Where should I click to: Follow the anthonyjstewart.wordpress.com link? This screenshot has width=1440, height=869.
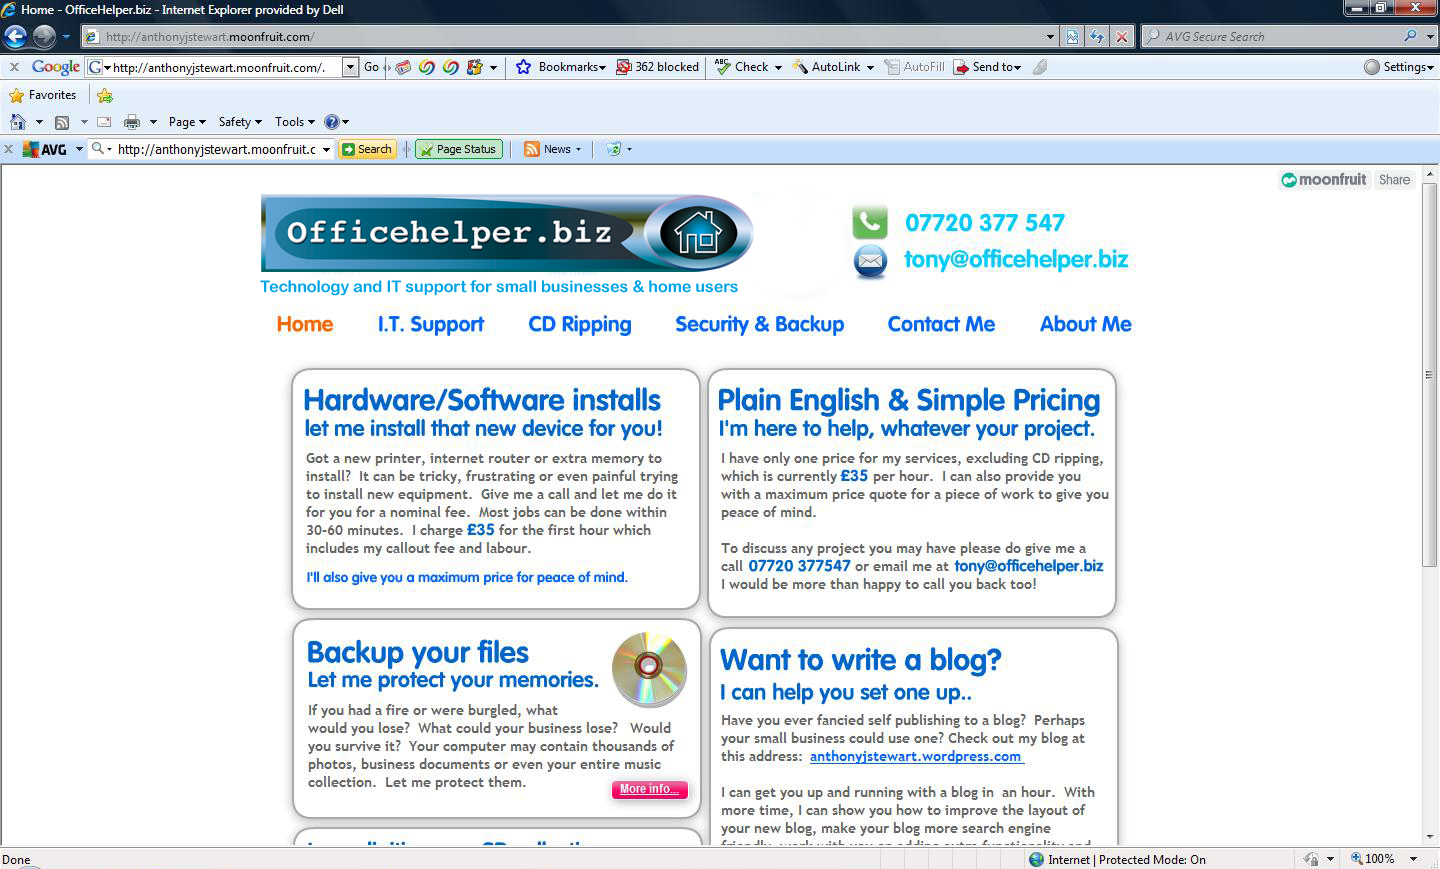pos(915,757)
